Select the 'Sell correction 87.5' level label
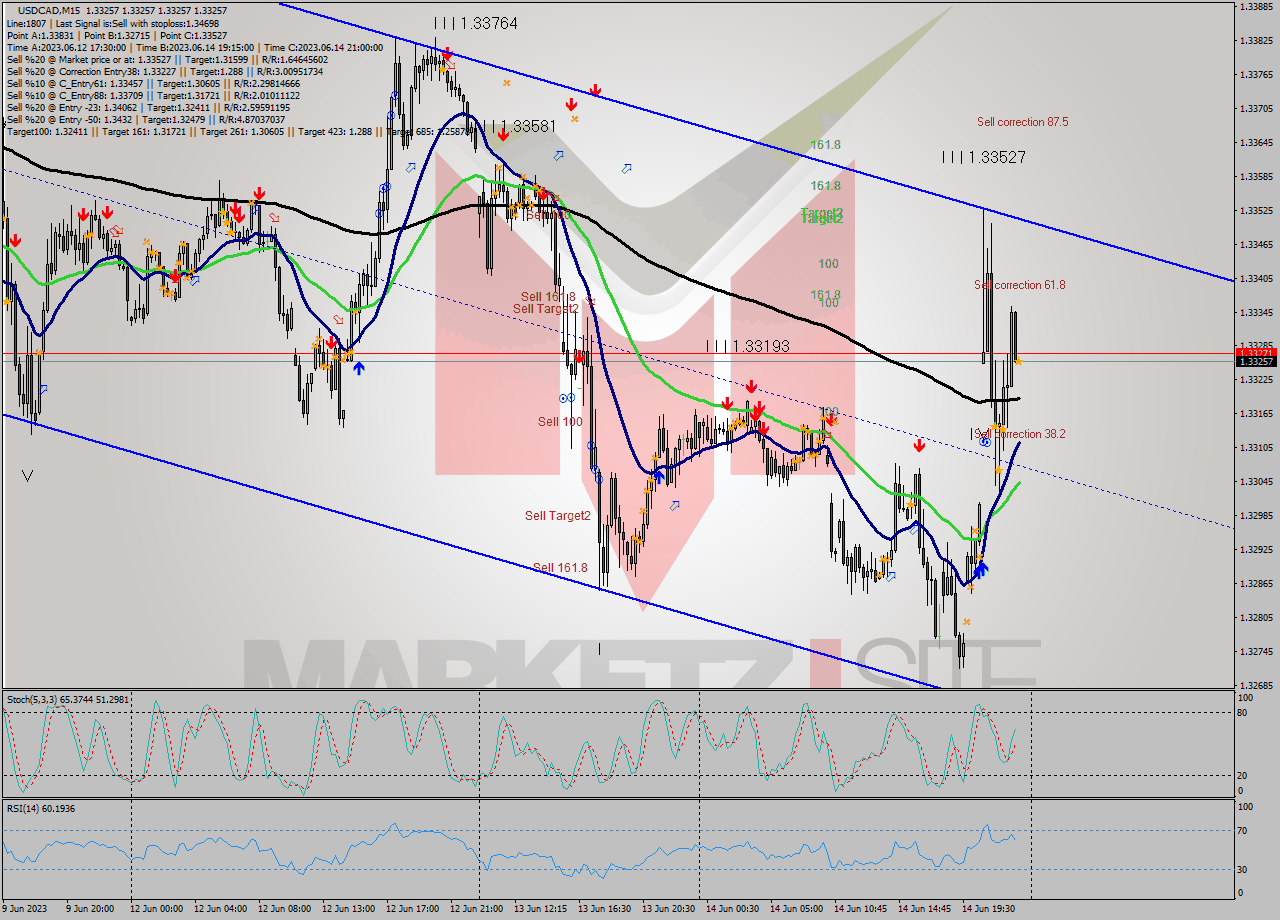This screenshot has height=920, width=1280. coord(1022,122)
